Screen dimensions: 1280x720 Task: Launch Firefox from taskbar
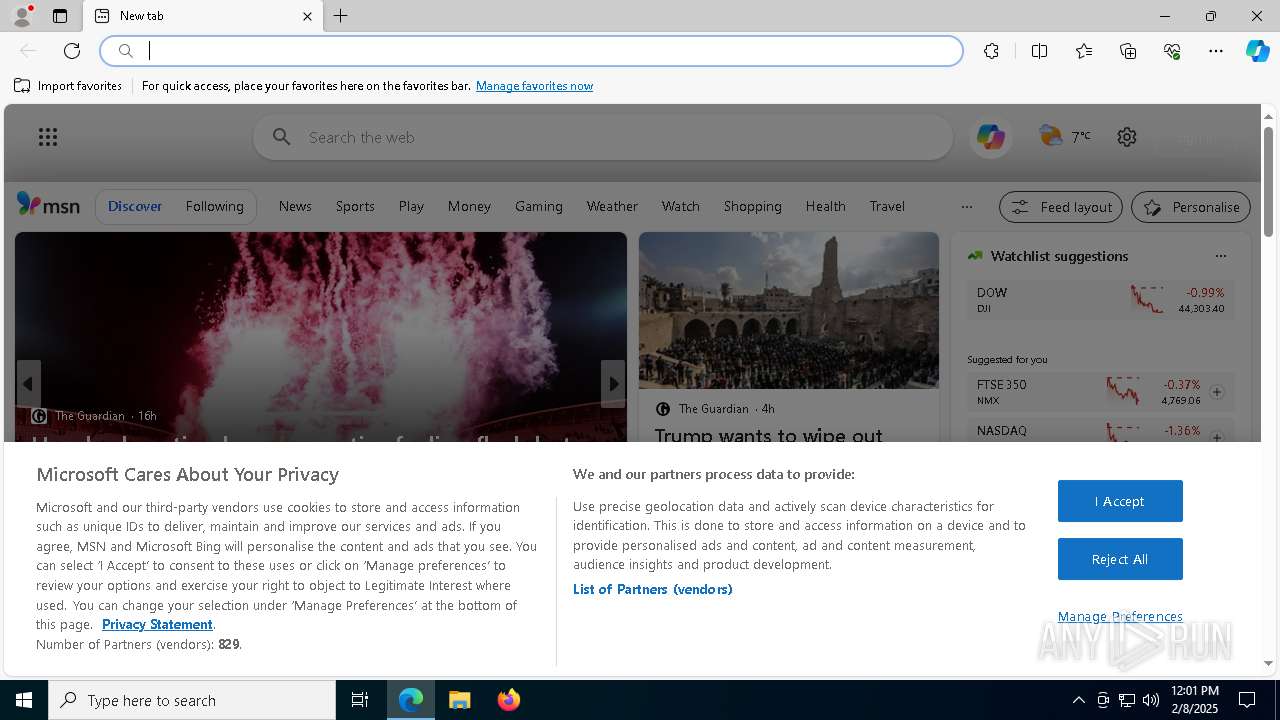508,700
